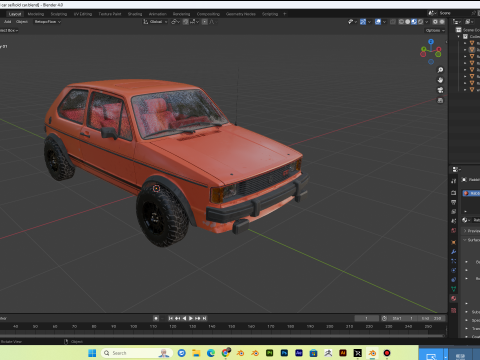Click the viewport zoom navigation icon
This screenshot has width=480, height=360.
pyautogui.click(x=440, y=70)
